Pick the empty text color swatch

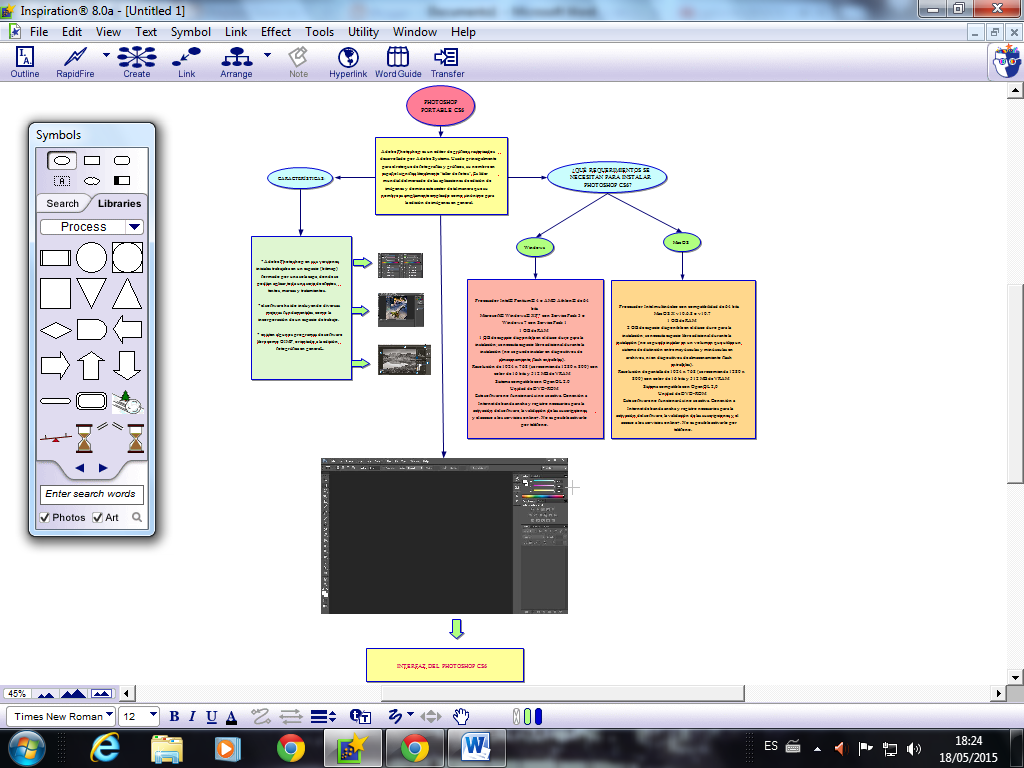click(x=517, y=716)
